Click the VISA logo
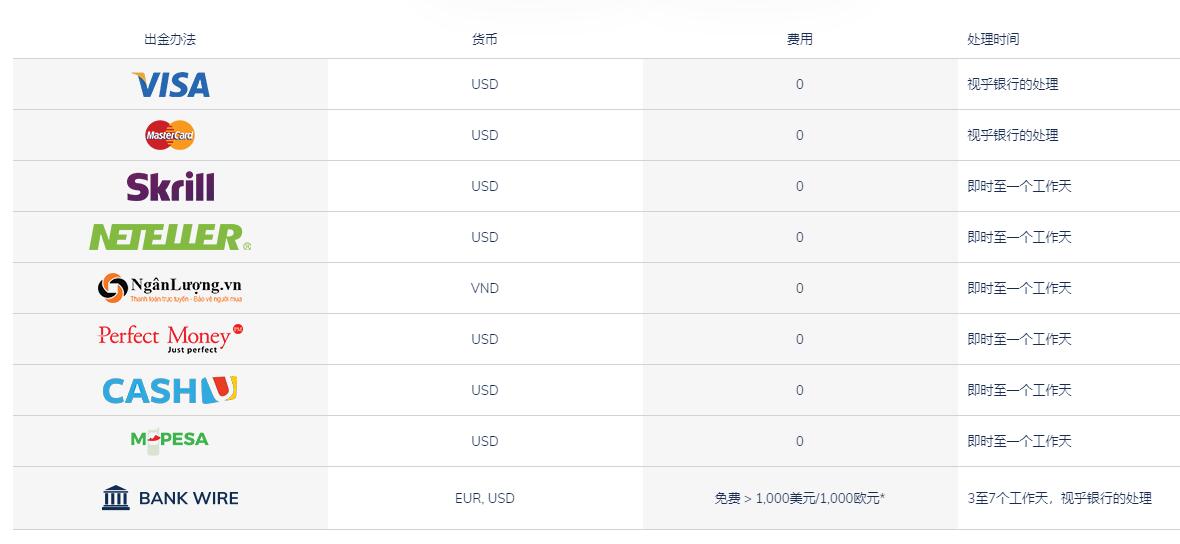Viewport: 1180px width, 544px height. tap(171, 84)
